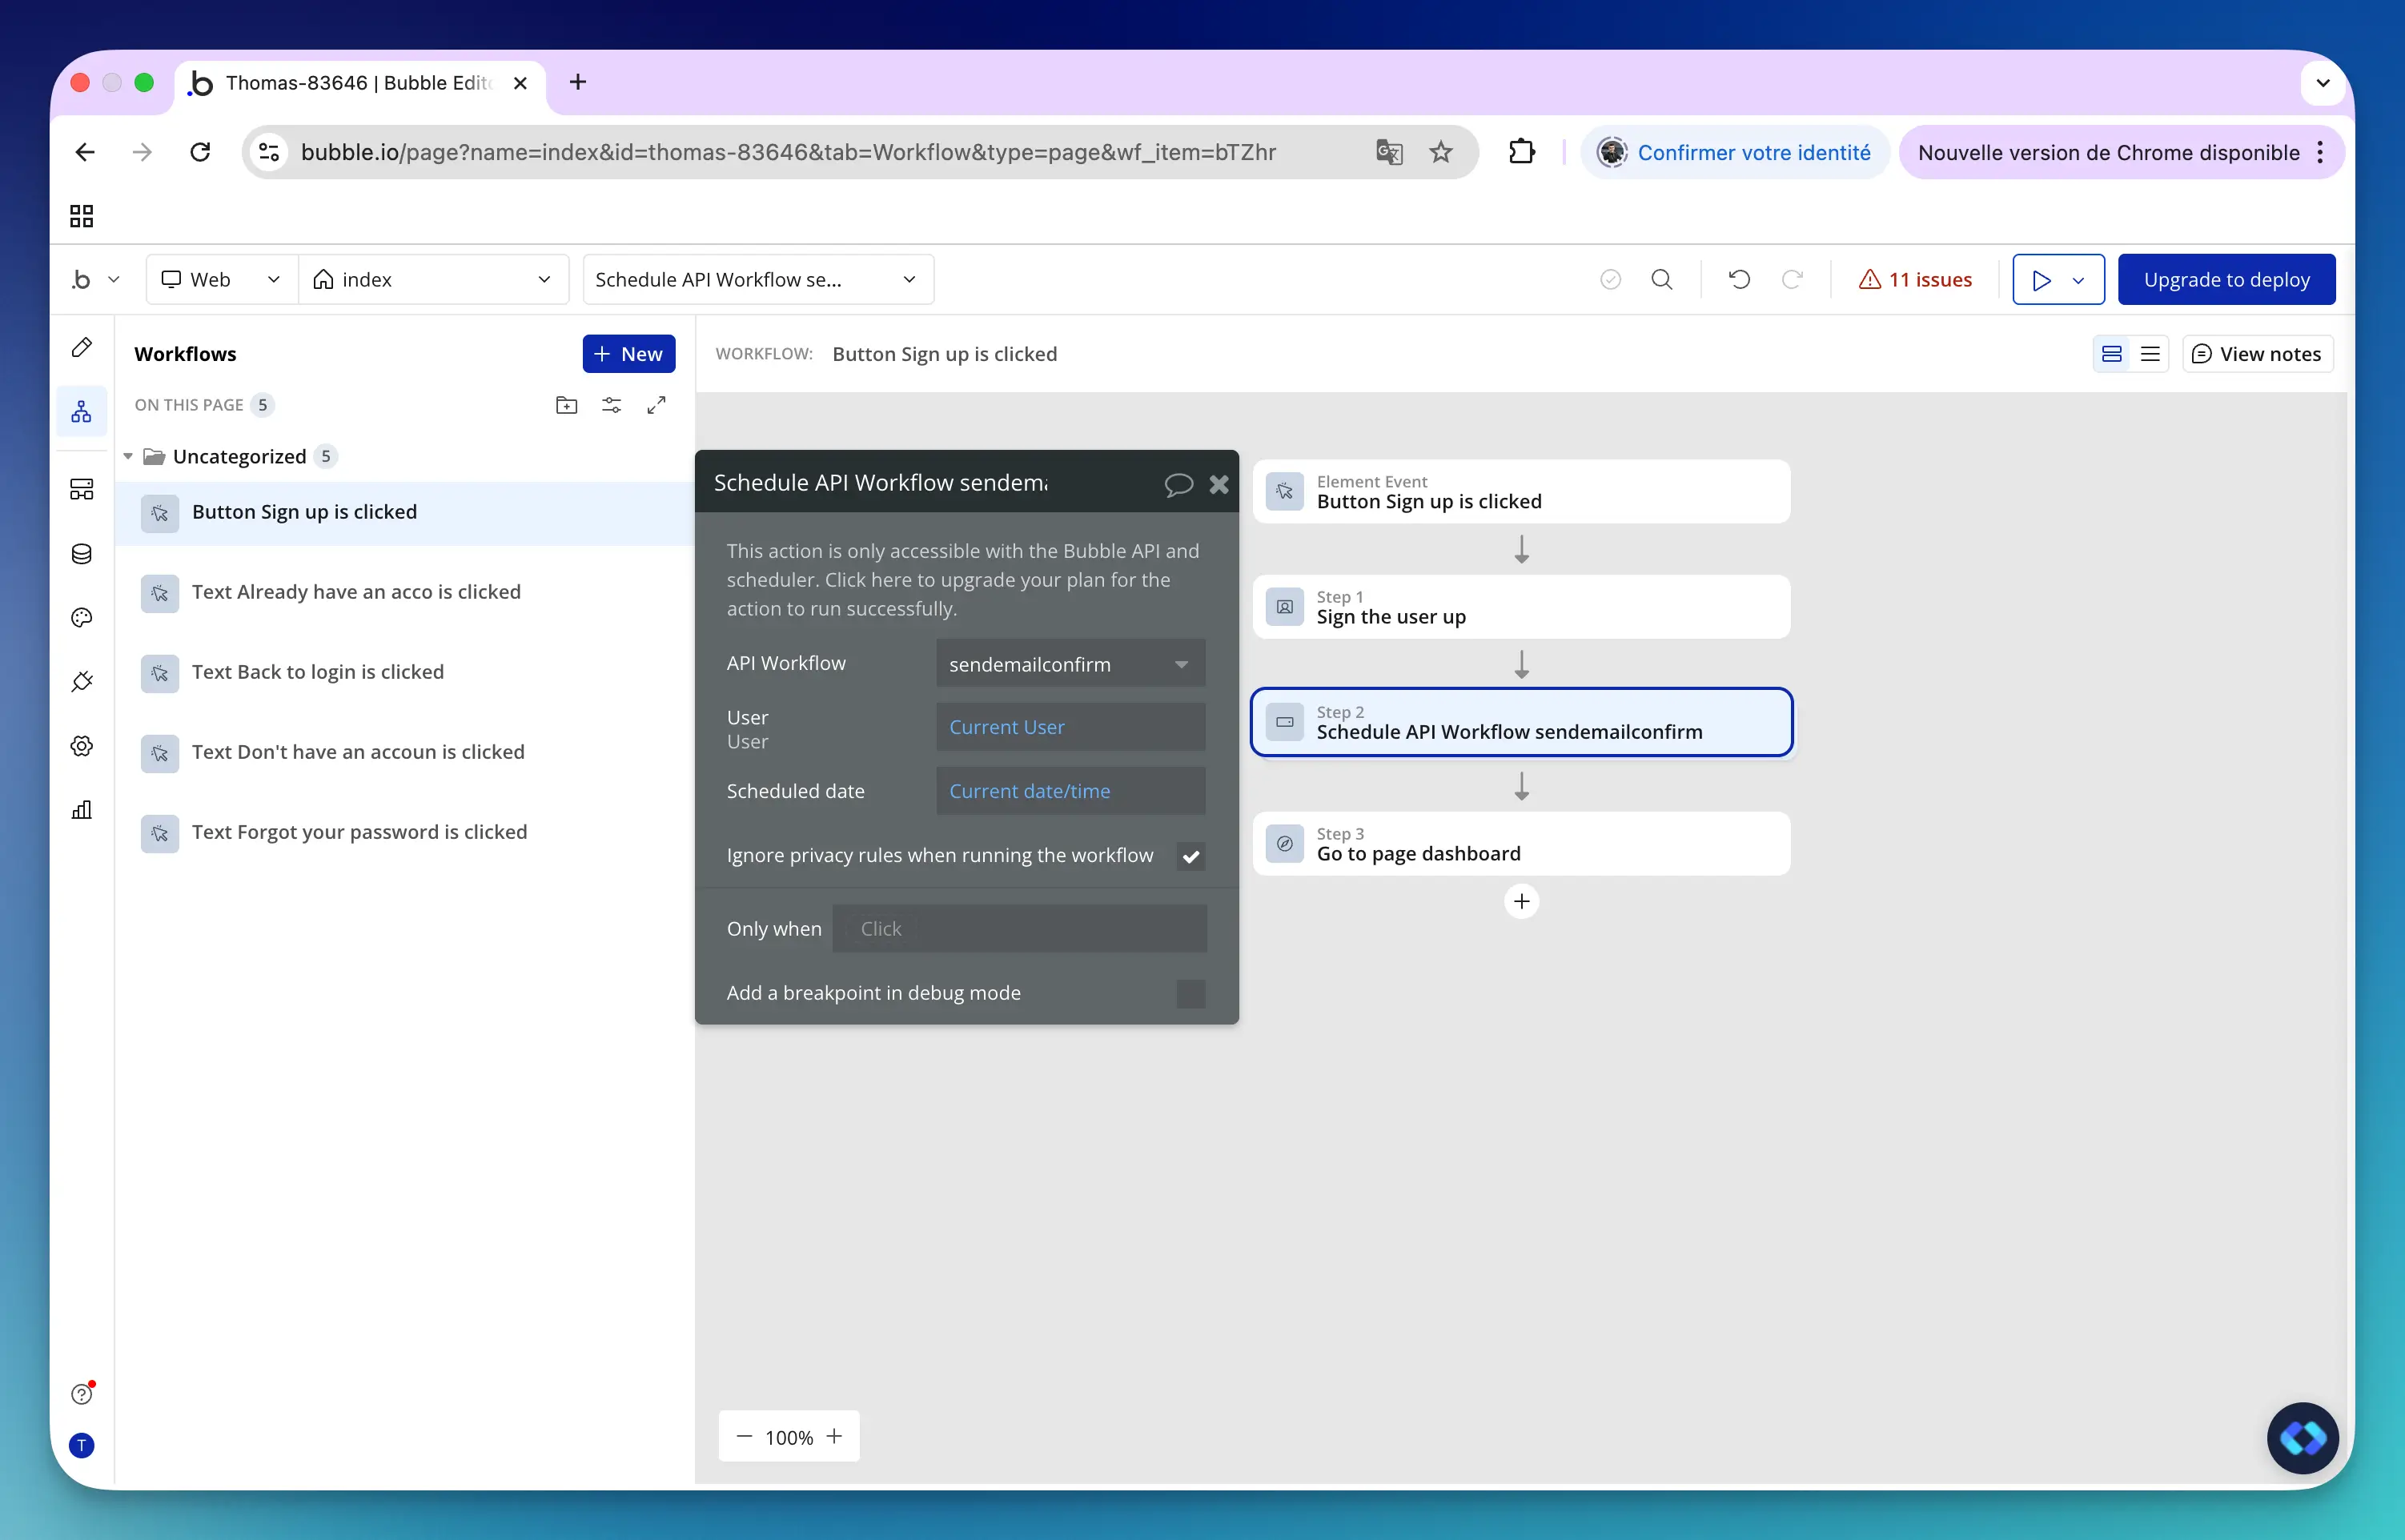
Task: Open the Chrome three-dot menu
Action: 2320,152
